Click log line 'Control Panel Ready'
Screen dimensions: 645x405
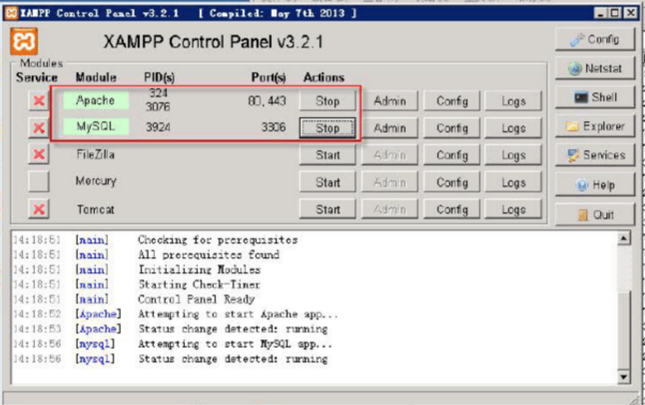(196, 299)
